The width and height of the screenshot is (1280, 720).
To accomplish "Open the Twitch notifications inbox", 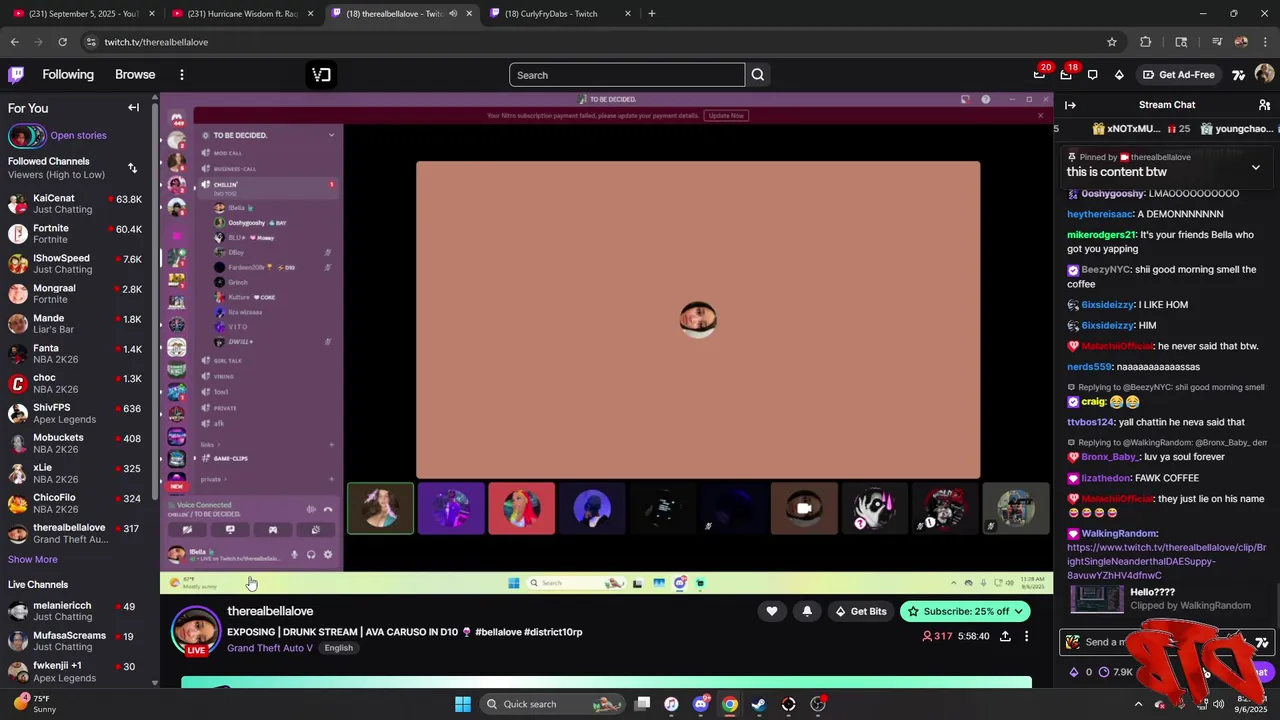I will [x=1066, y=75].
